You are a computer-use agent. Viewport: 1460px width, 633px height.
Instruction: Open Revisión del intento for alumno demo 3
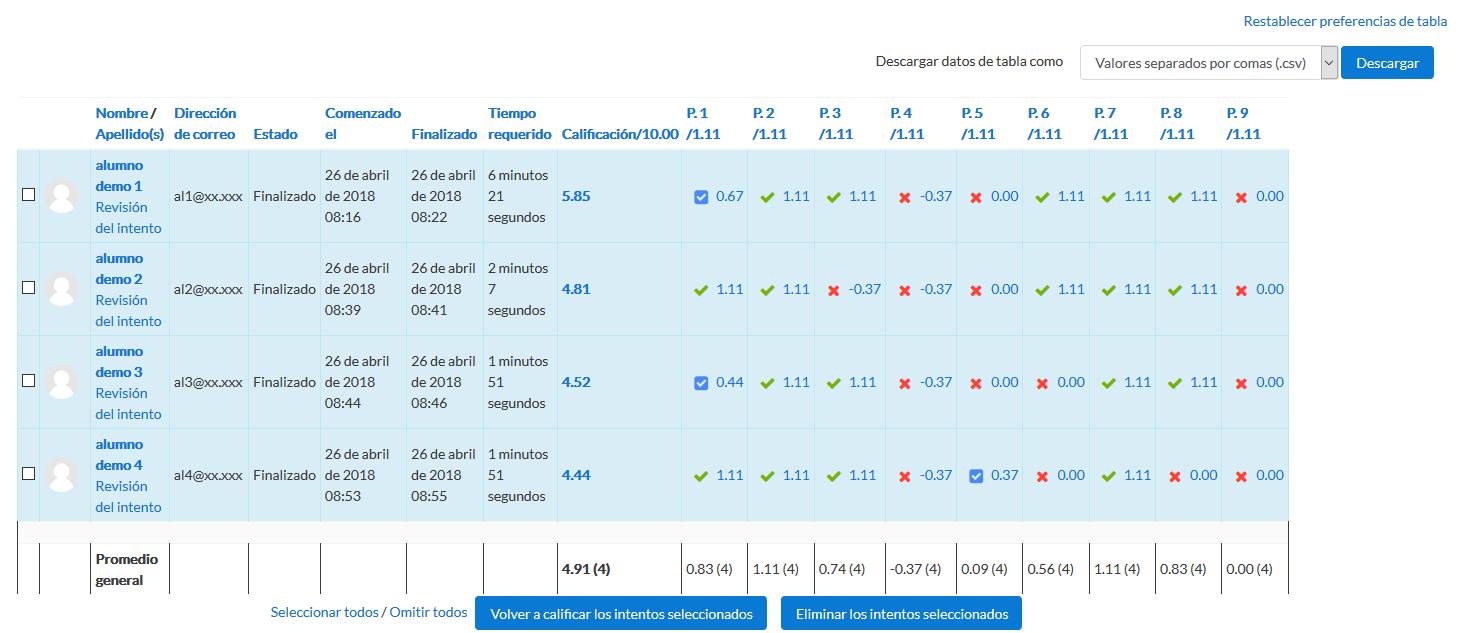(128, 403)
